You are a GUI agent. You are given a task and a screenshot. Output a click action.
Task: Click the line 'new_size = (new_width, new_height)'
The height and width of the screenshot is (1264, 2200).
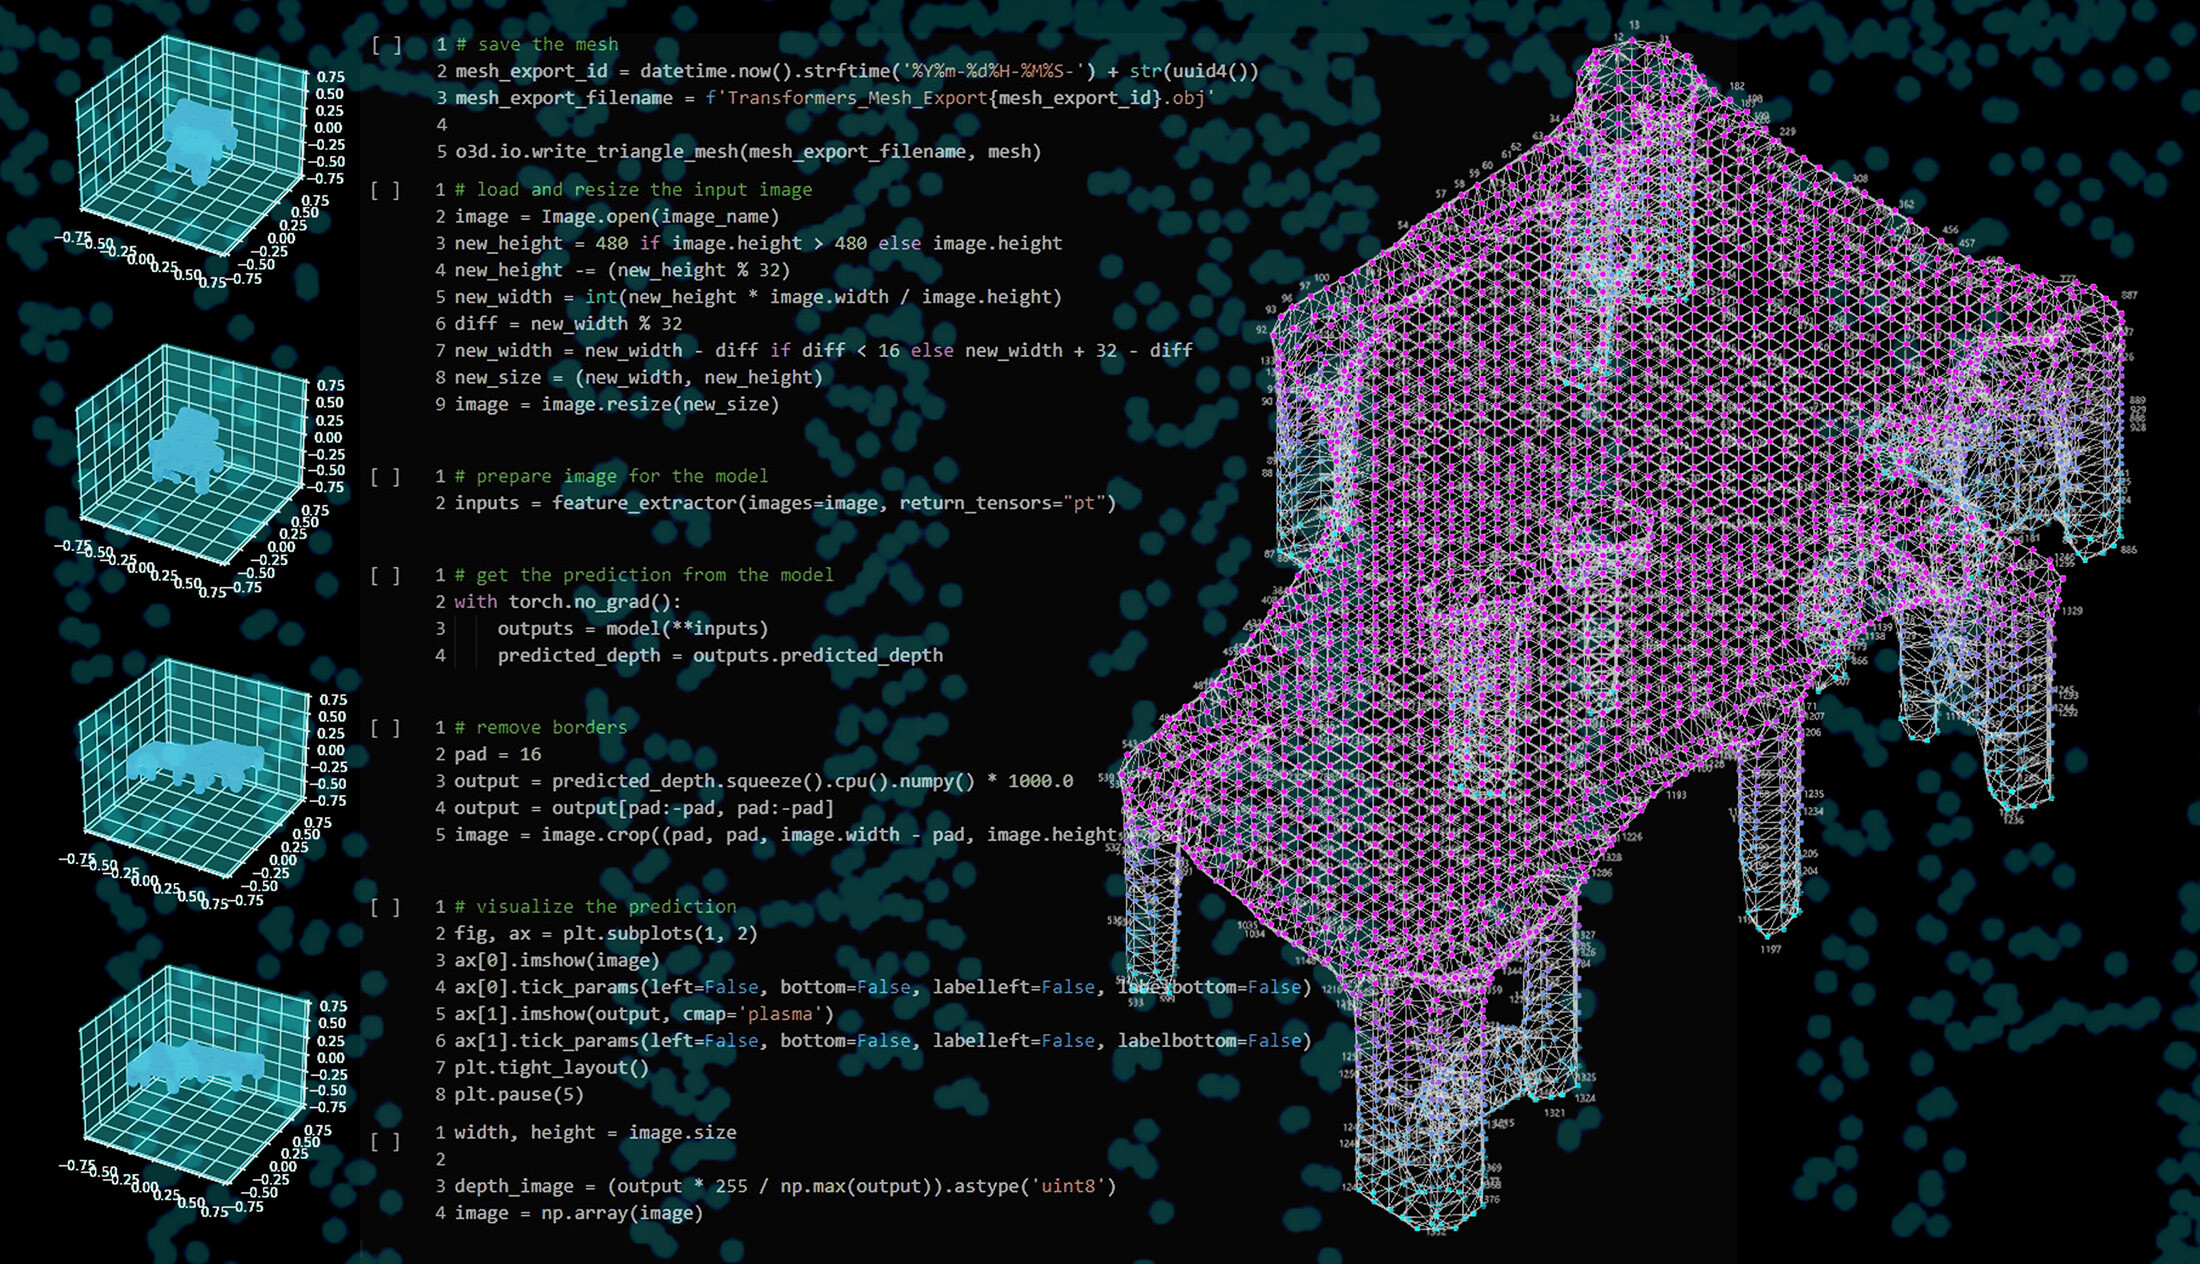638,378
